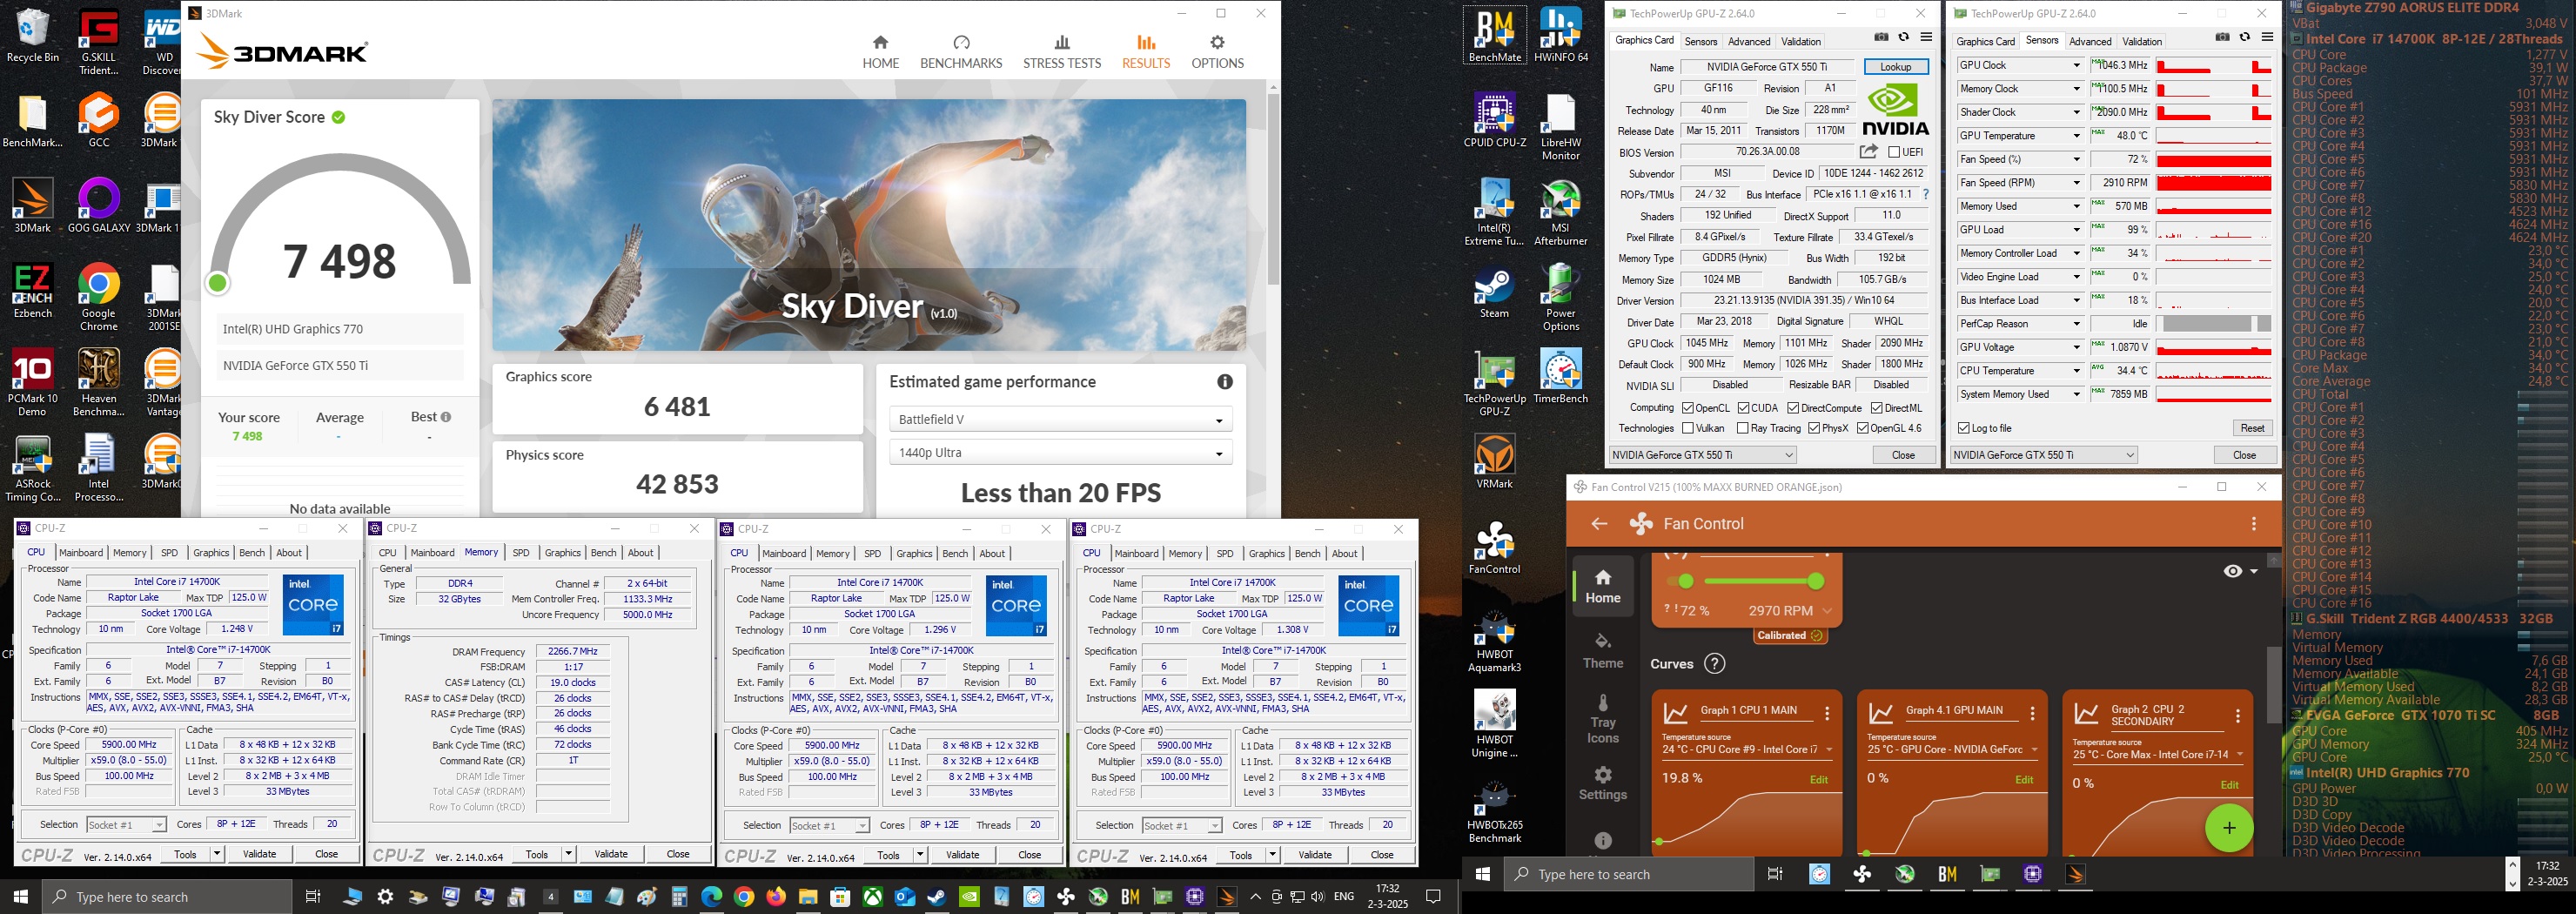2576x914 pixels.
Task: Toggle Ray Tracing checkbox in GPU-Z
Action: 1743,428
